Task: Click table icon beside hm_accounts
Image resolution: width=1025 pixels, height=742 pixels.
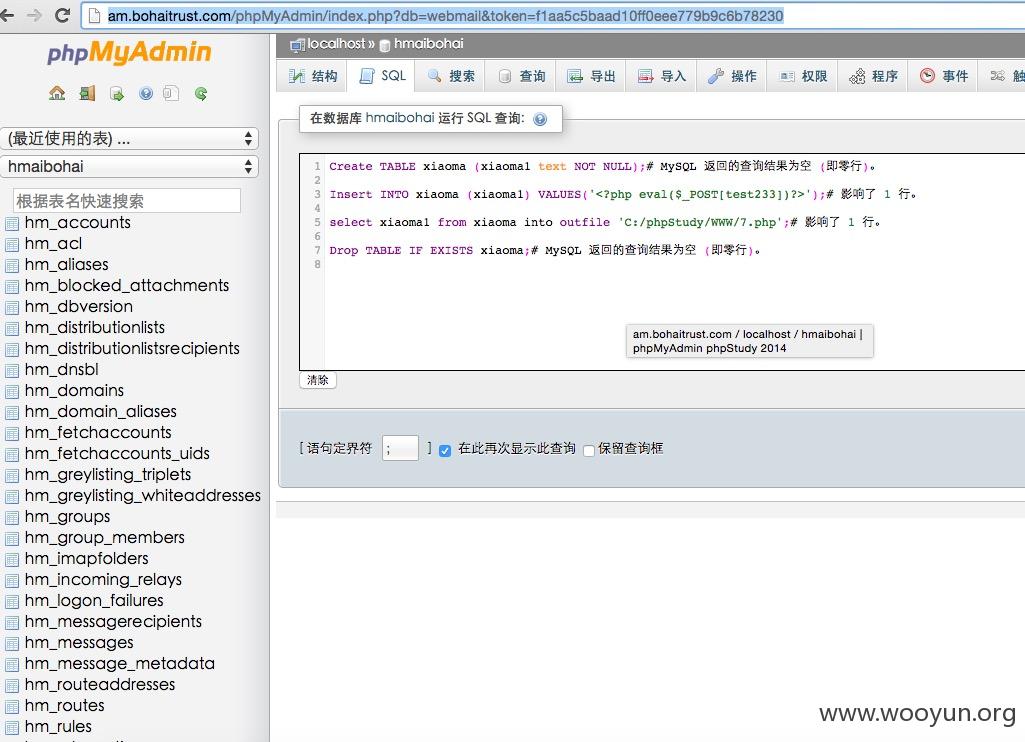Action: 12,224
